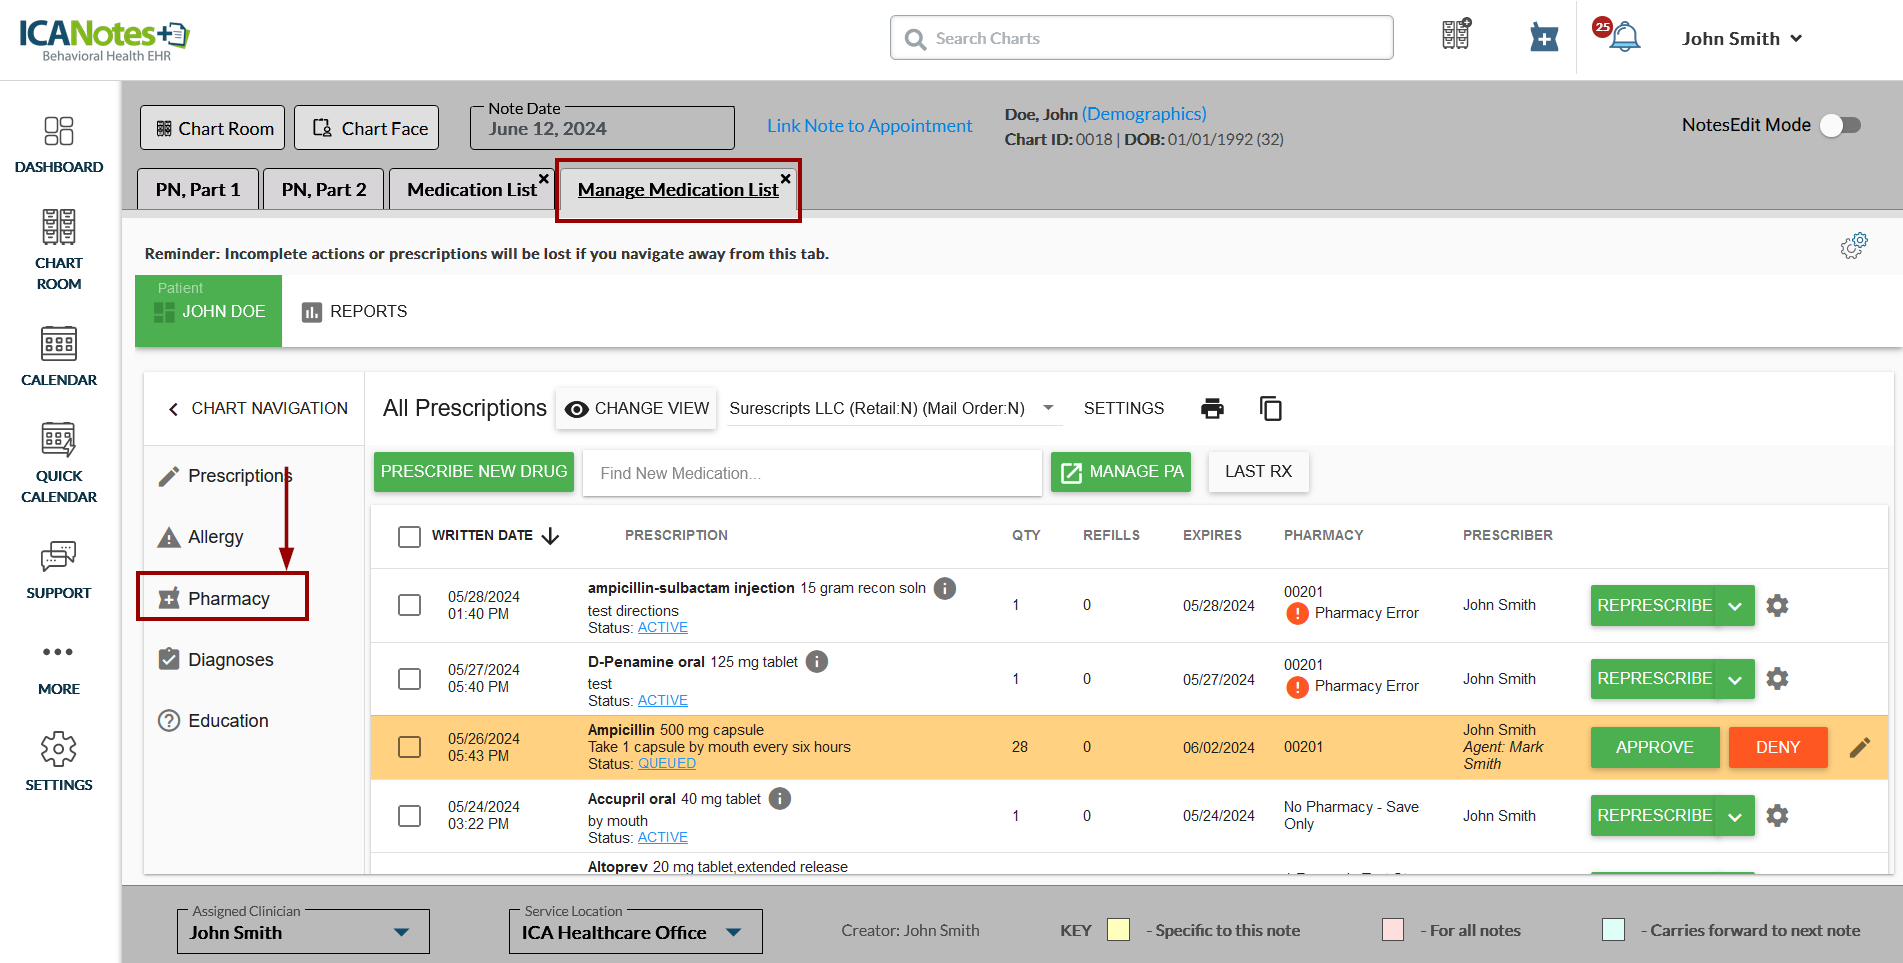
Task: Click gear icon on ampicillin-sulbactam row
Action: [x=1777, y=605]
